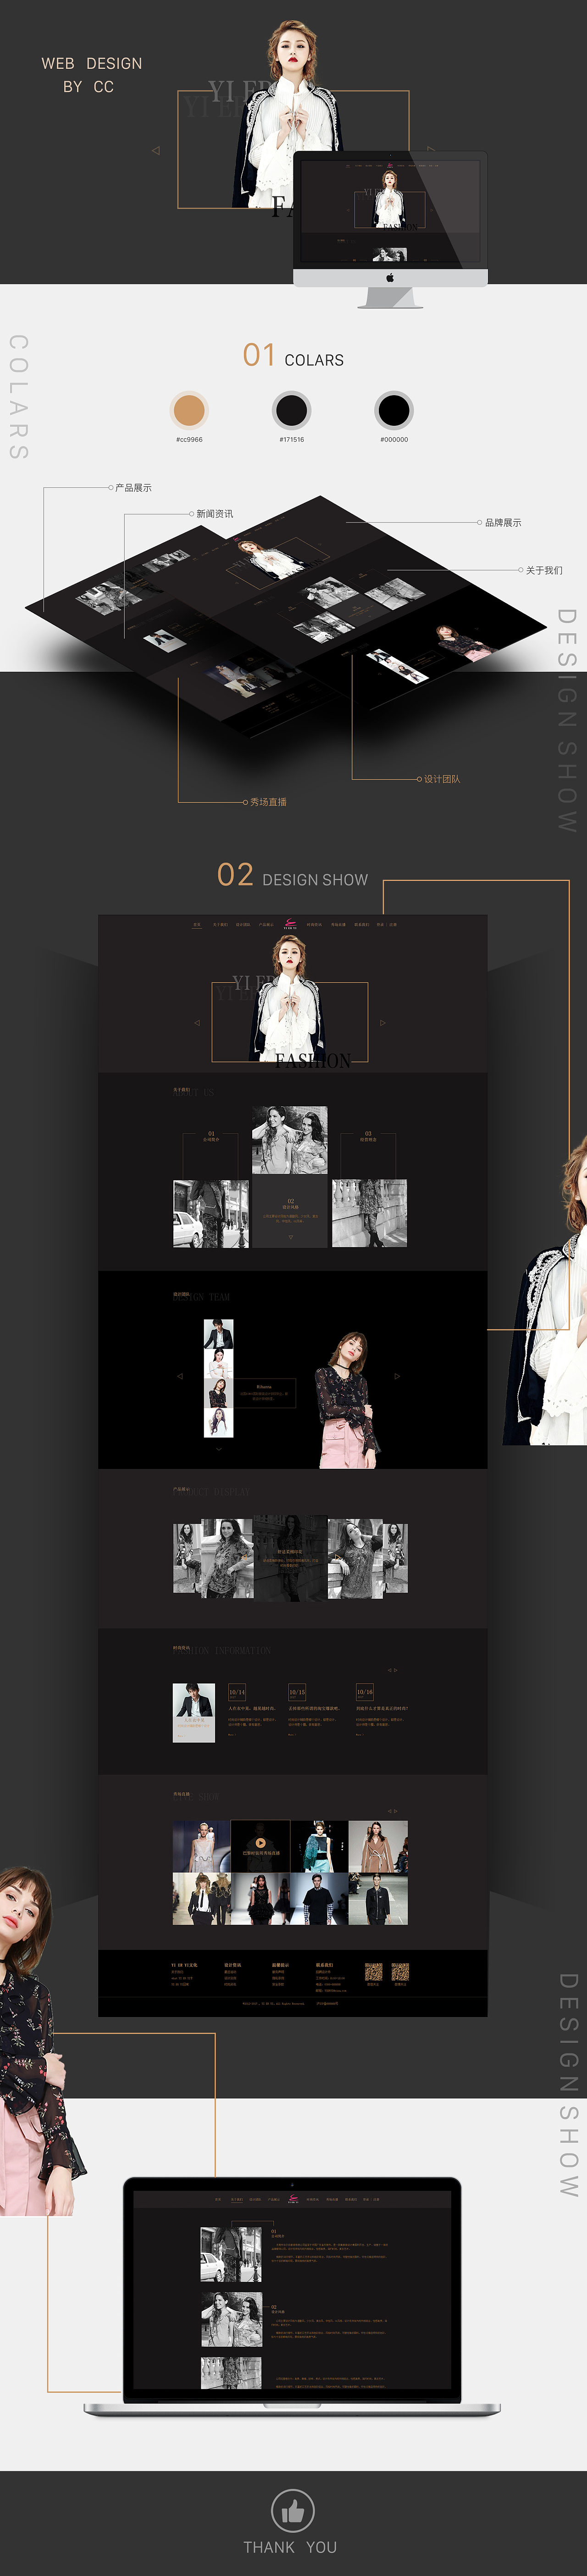Click street photo with white car
Screen dimensions: 587x2576
[211, 1213]
